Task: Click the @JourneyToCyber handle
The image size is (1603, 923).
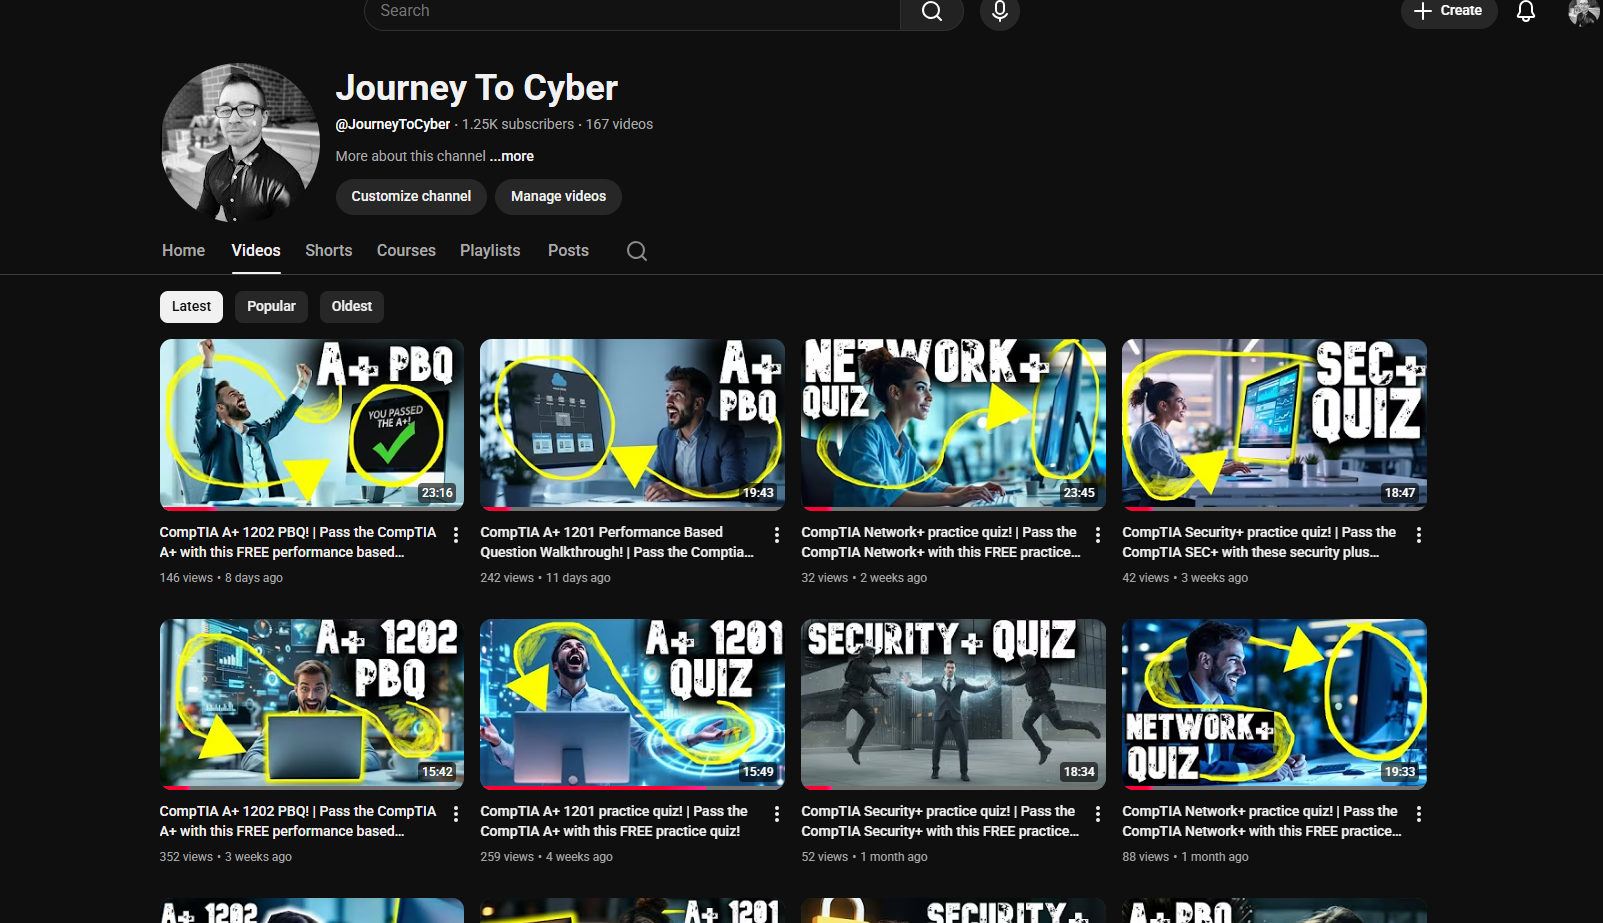Action: pos(393,124)
